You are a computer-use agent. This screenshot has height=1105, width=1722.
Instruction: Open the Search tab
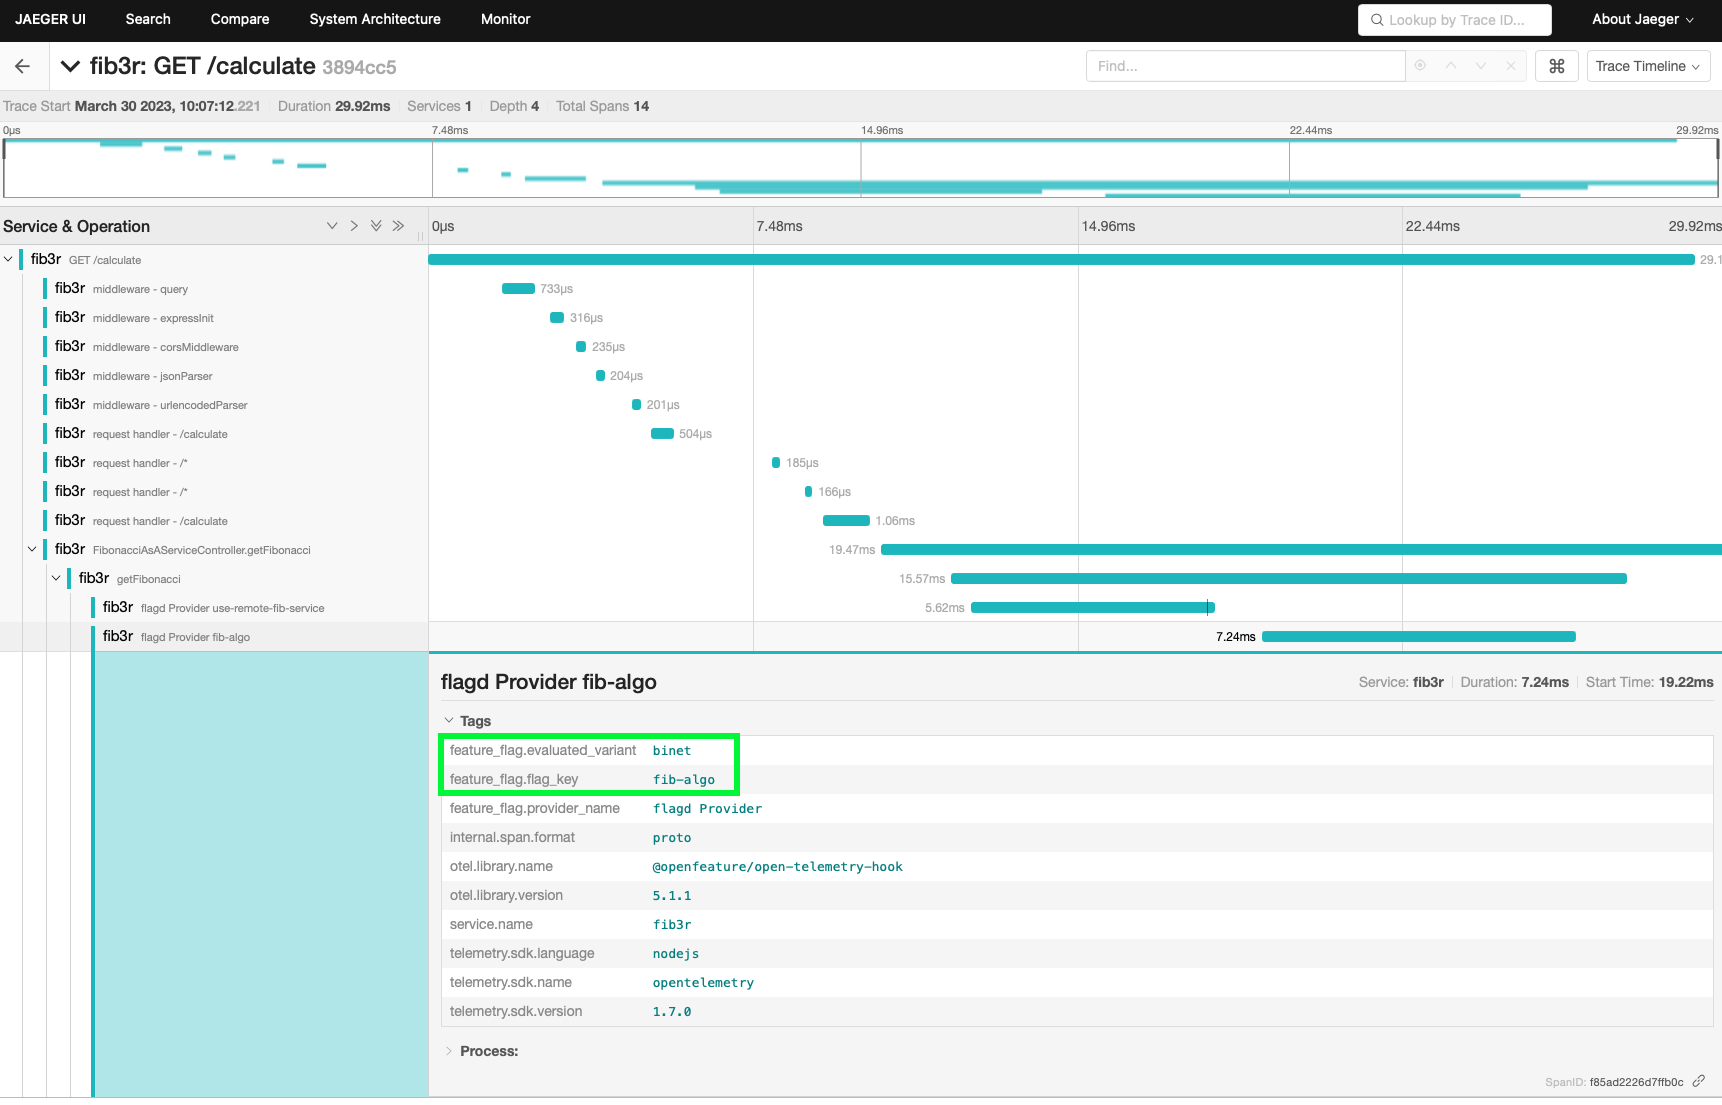[x=148, y=20]
